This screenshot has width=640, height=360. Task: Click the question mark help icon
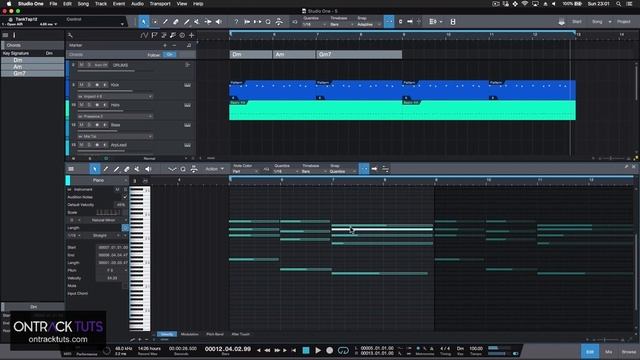point(236,22)
